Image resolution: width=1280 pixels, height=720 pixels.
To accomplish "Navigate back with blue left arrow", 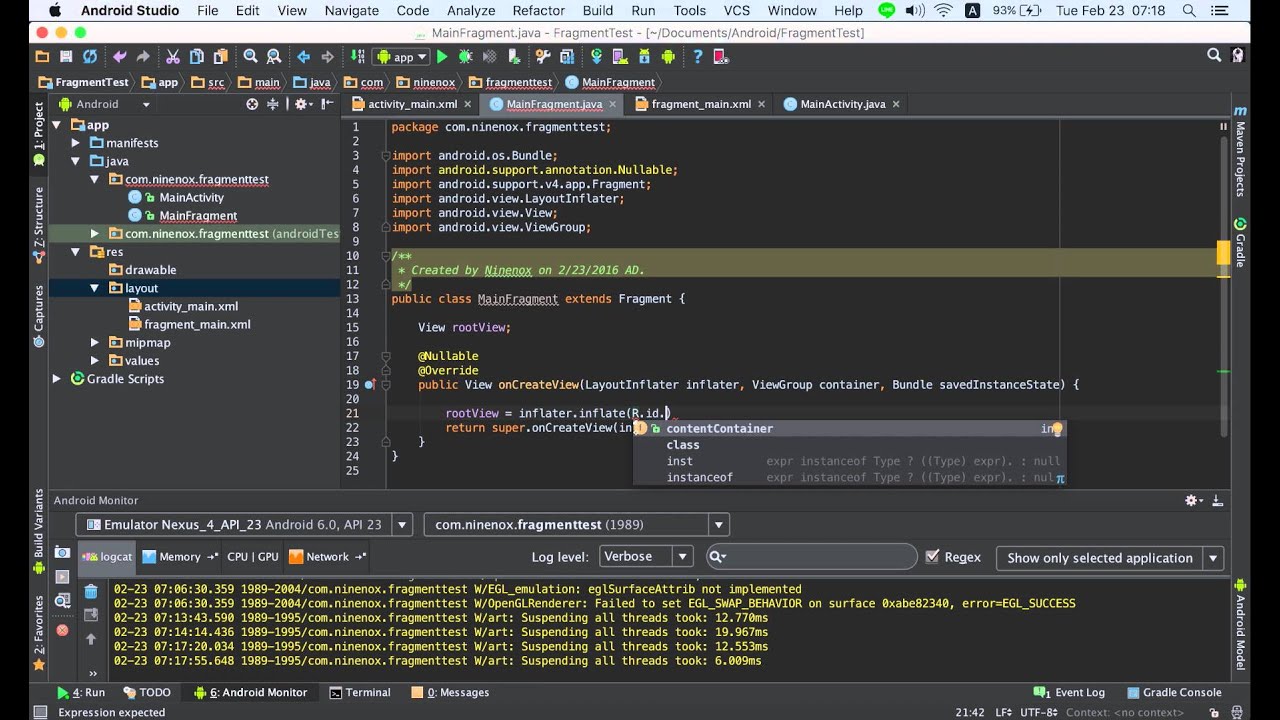I will coord(304,57).
